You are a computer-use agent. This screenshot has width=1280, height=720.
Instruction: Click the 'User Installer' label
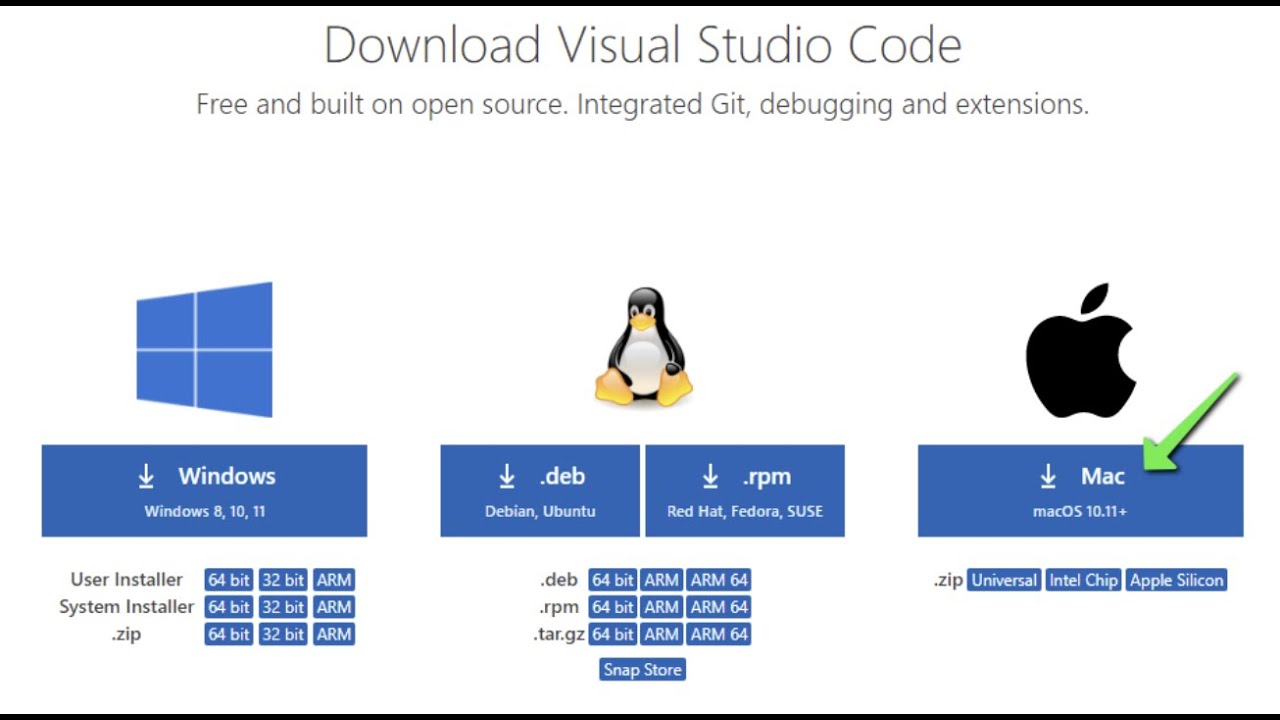point(127,580)
